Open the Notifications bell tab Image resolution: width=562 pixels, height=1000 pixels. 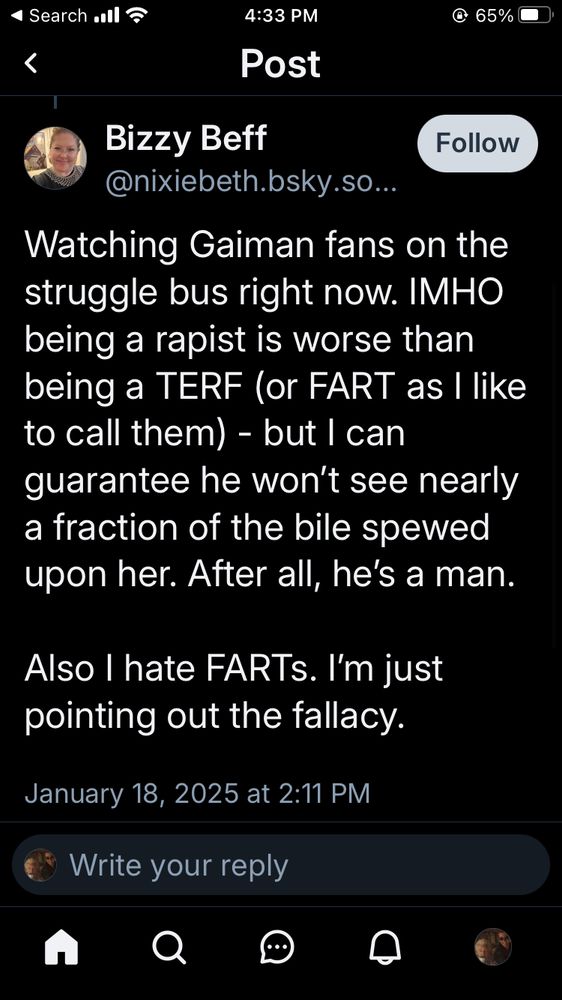(385, 946)
